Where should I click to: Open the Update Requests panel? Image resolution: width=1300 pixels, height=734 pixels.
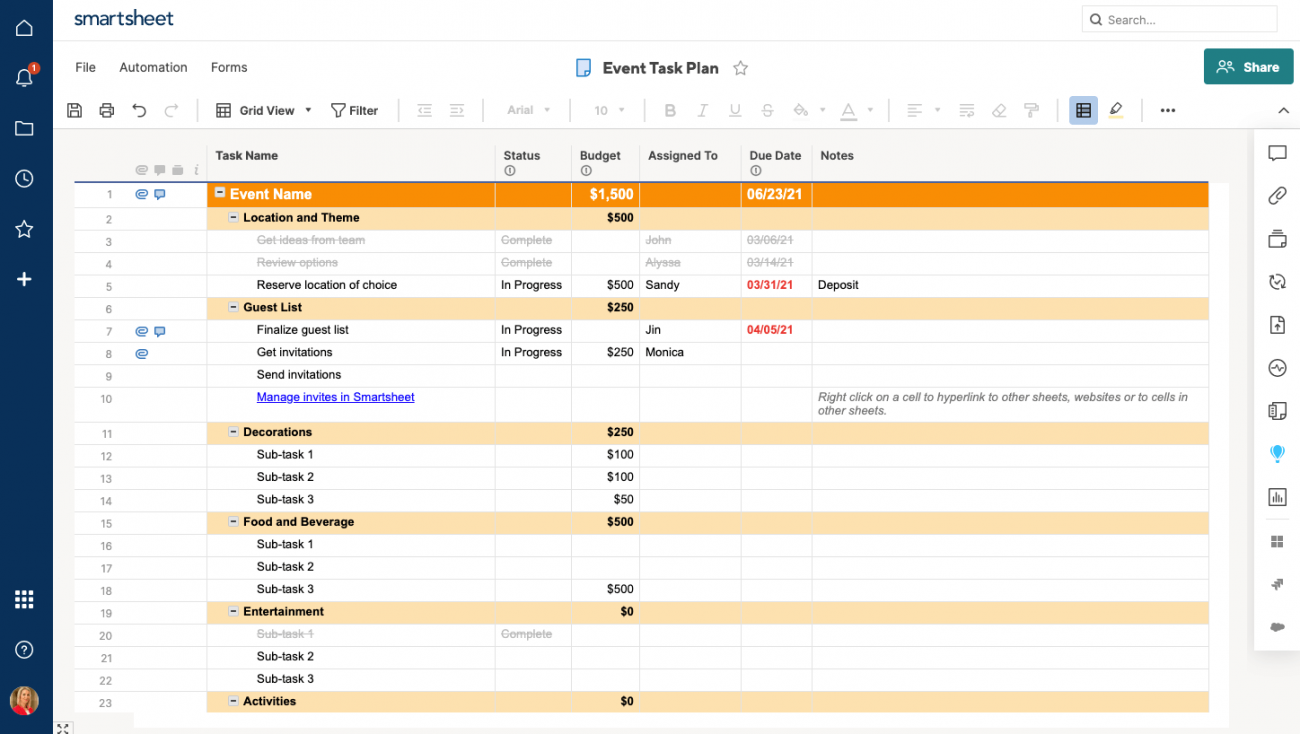point(1277,281)
